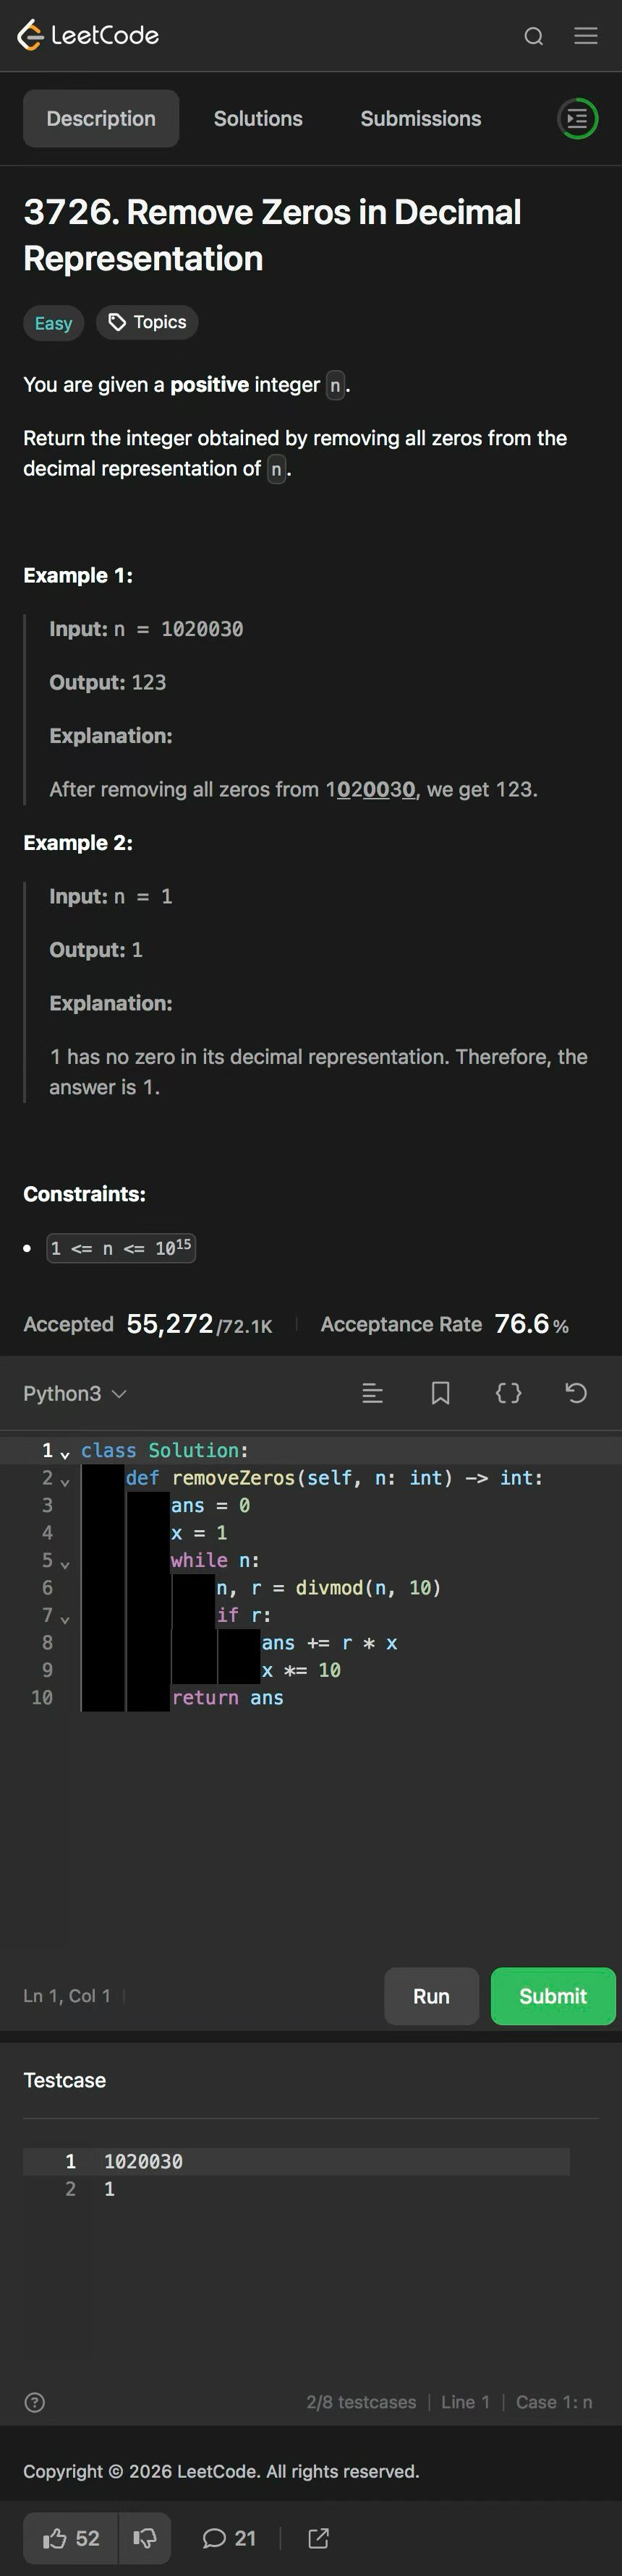
Task: Show the Topics tag
Action: point(147,322)
